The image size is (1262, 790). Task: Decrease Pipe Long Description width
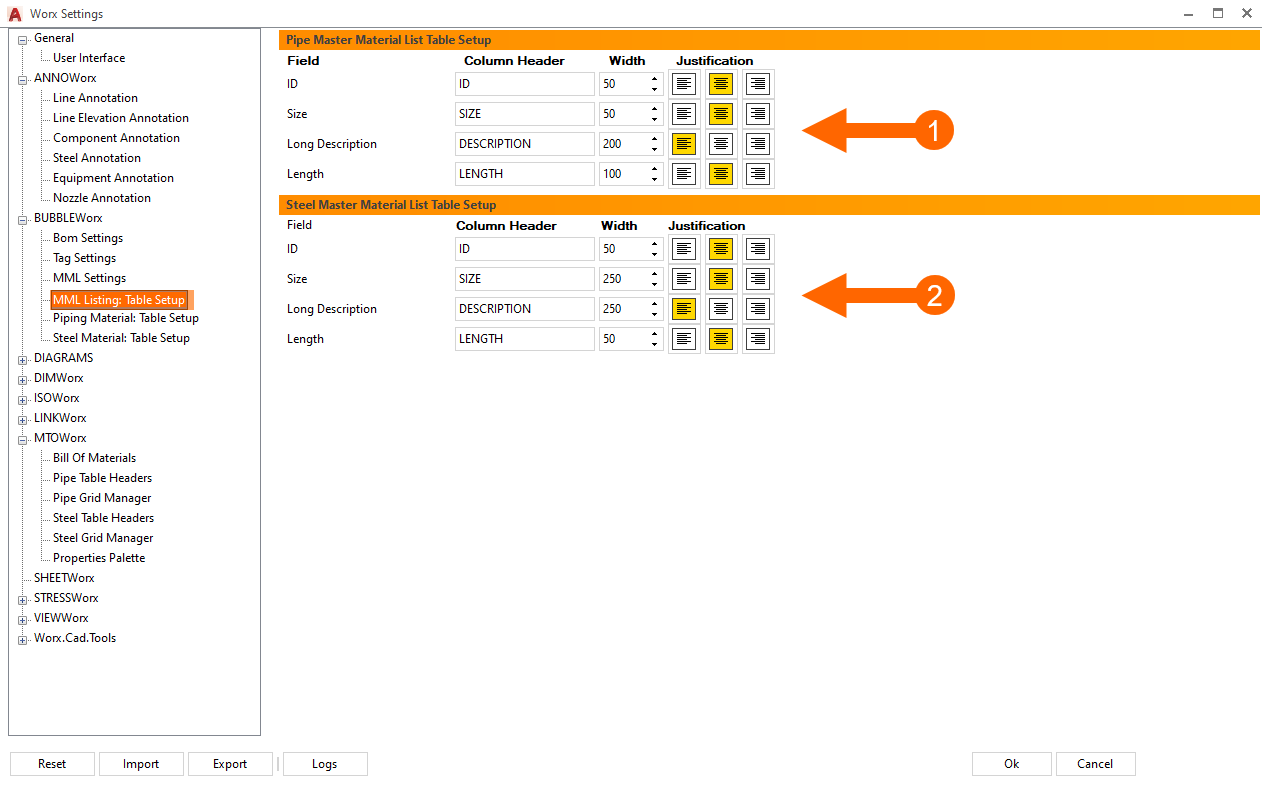coord(654,150)
